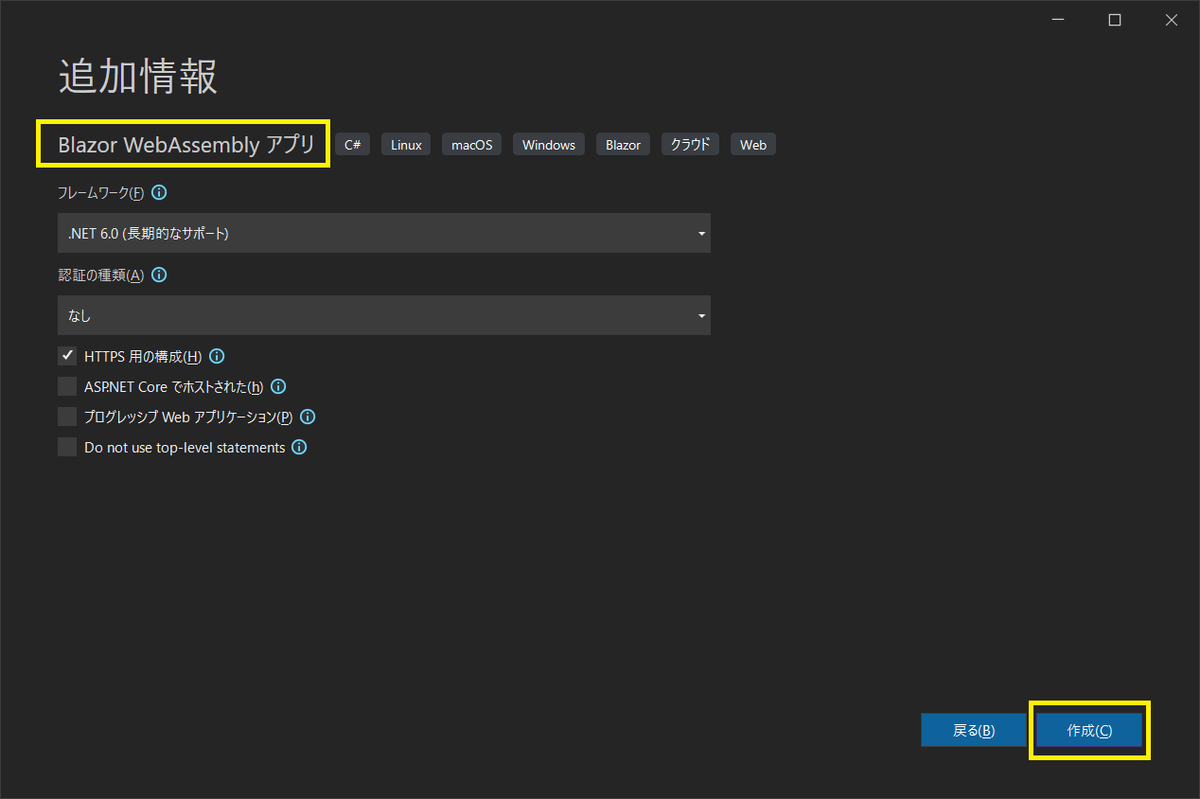Viewport: 1200px width, 799px height.
Task: Enable ASP.NET Core でホストされた checkbox
Action: [x=67, y=386]
